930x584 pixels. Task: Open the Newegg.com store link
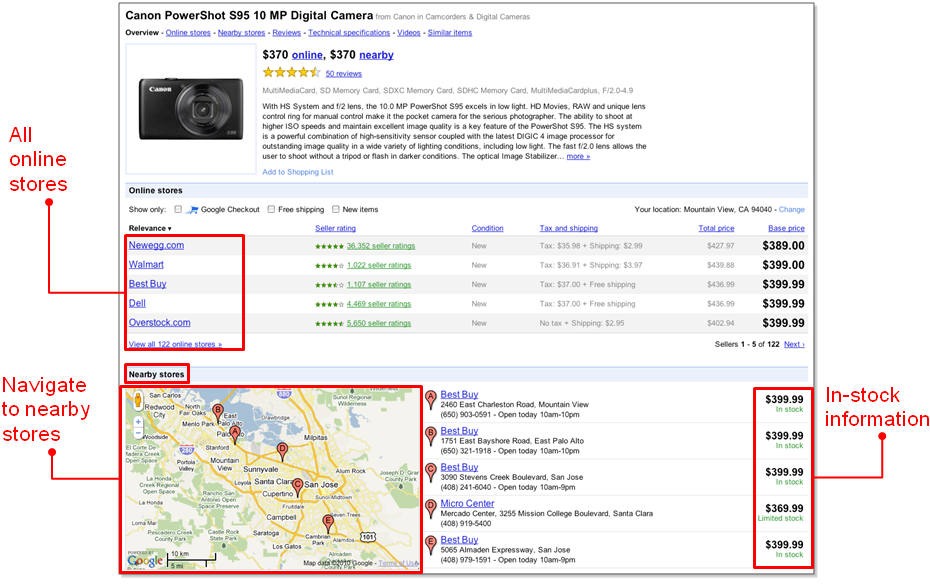(x=157, y=245)
